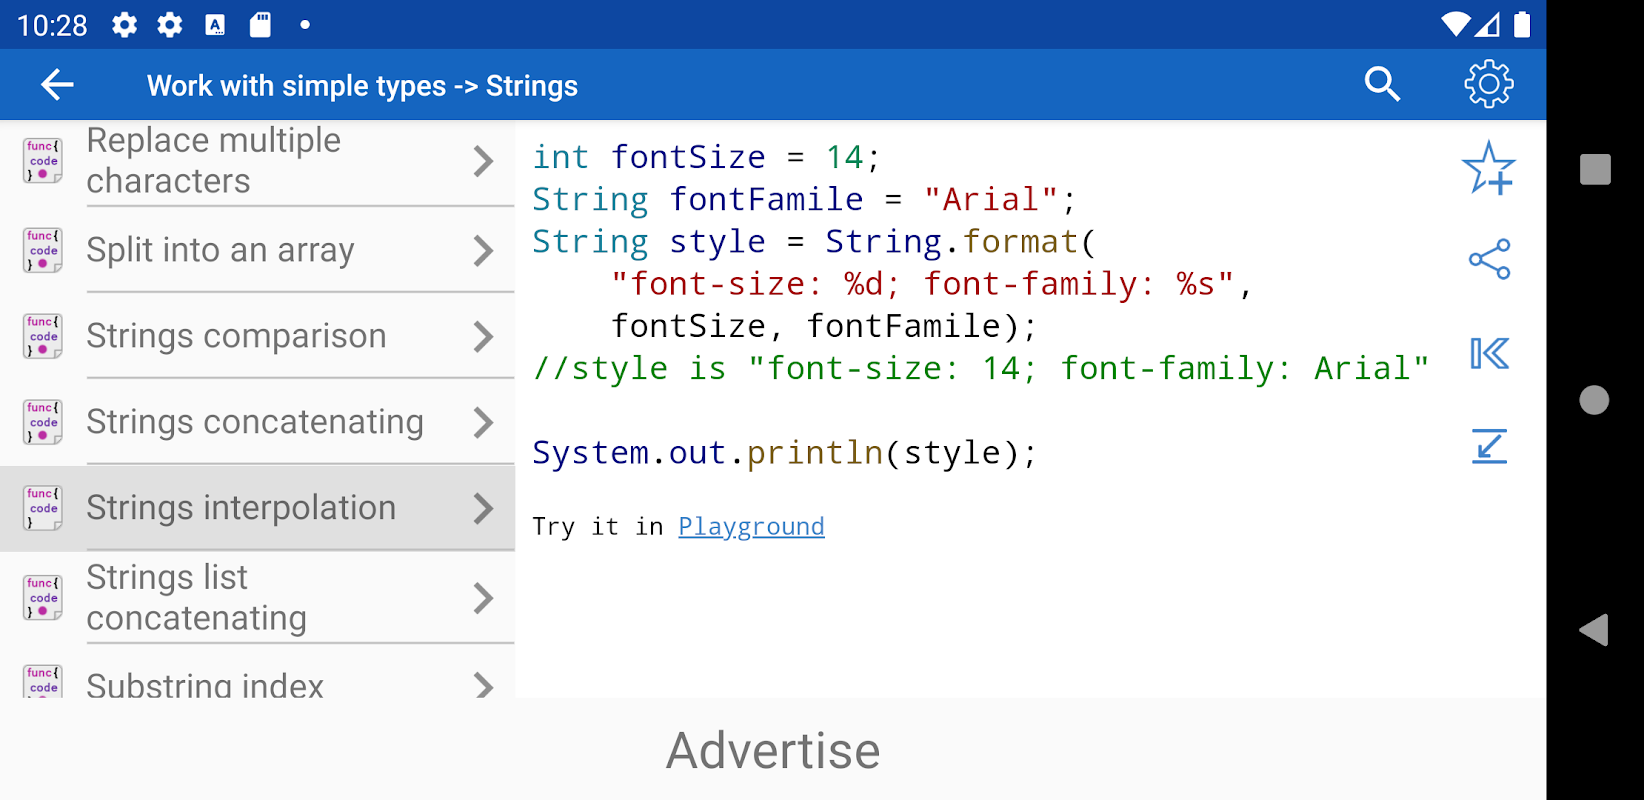Collapse side panel with left-bar arrow icon

1488,353
